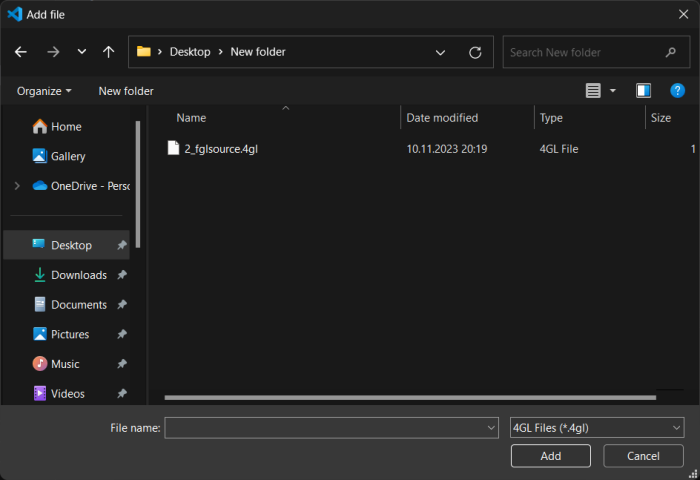Refresh the New folder listing
Viewport: 700px width, 480px height.
pos(475,52)
